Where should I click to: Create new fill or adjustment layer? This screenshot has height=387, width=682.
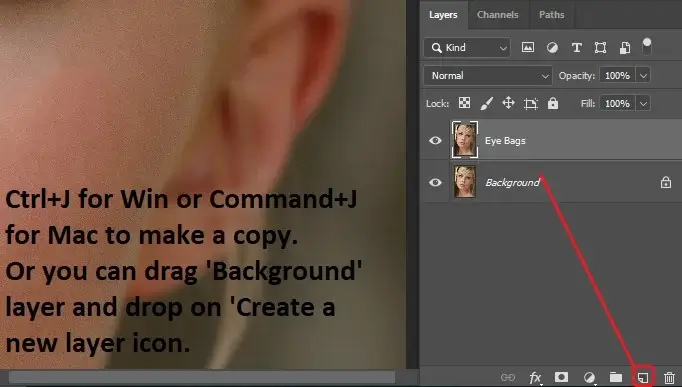[589, 377]
